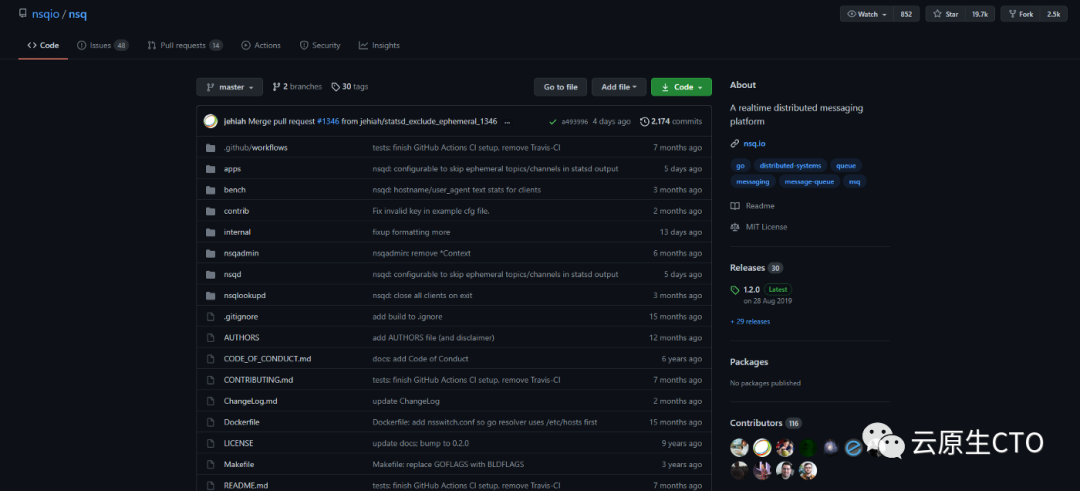Click the 'distributed-systems' topic tag
This screenshot has width=1080, height=491.
click(790, 166)
